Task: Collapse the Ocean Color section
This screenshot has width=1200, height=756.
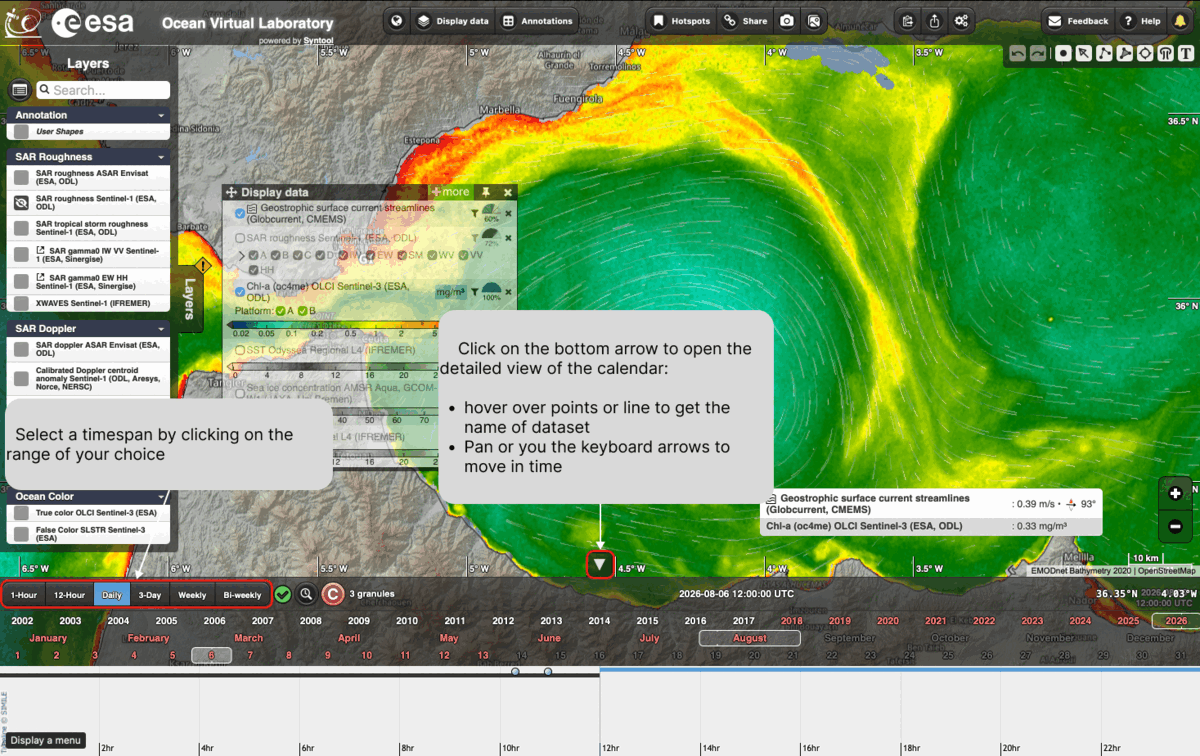Action: [161, 496]
